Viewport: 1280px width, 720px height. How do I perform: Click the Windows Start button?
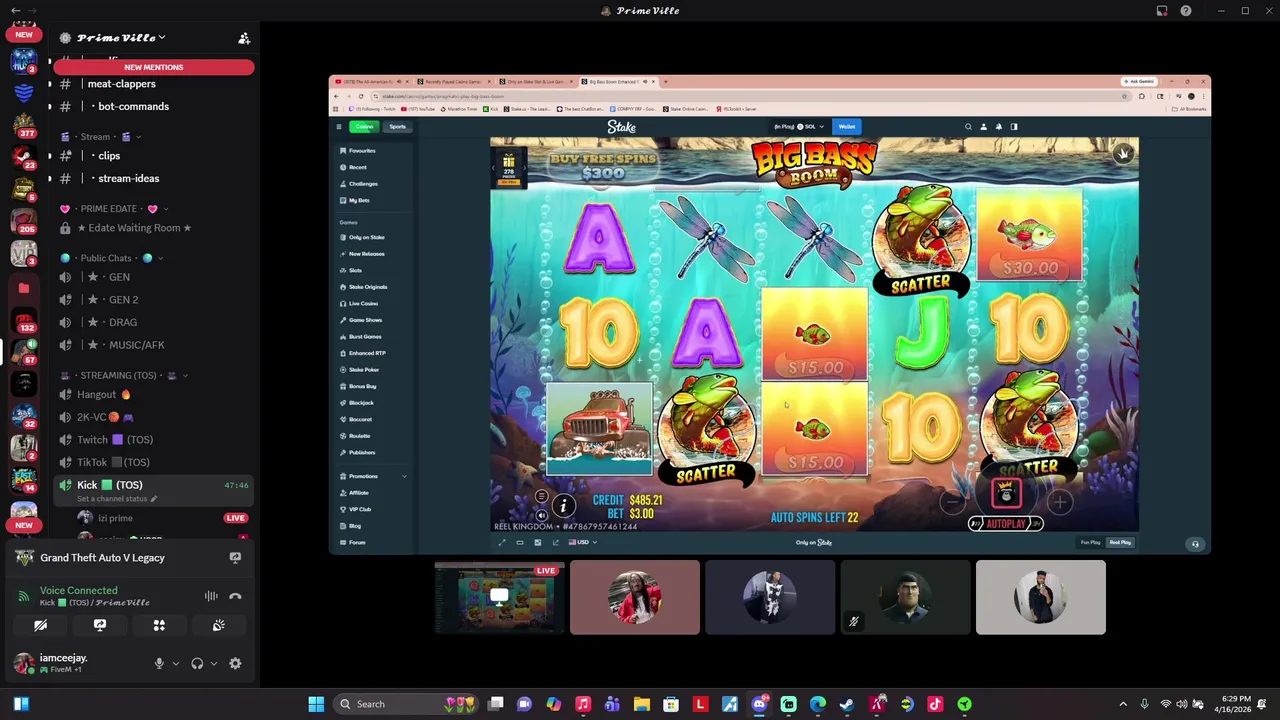click(316, 704)
